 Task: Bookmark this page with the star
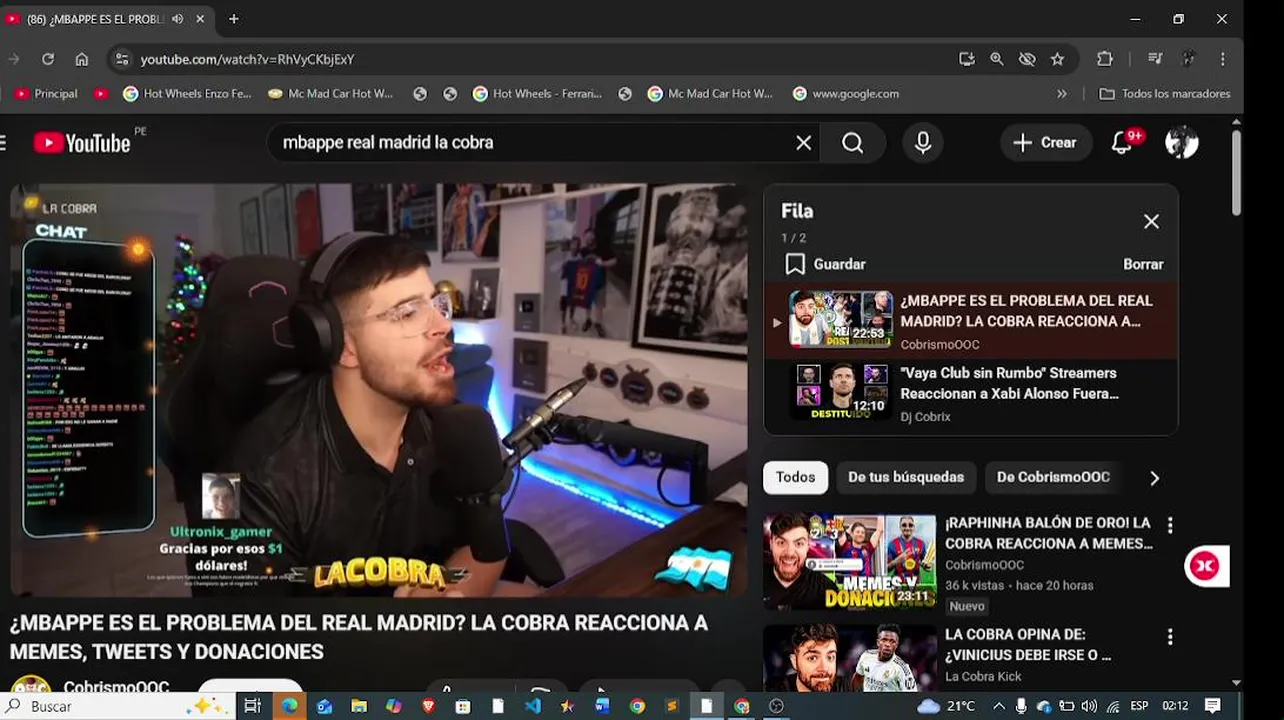1057,59
